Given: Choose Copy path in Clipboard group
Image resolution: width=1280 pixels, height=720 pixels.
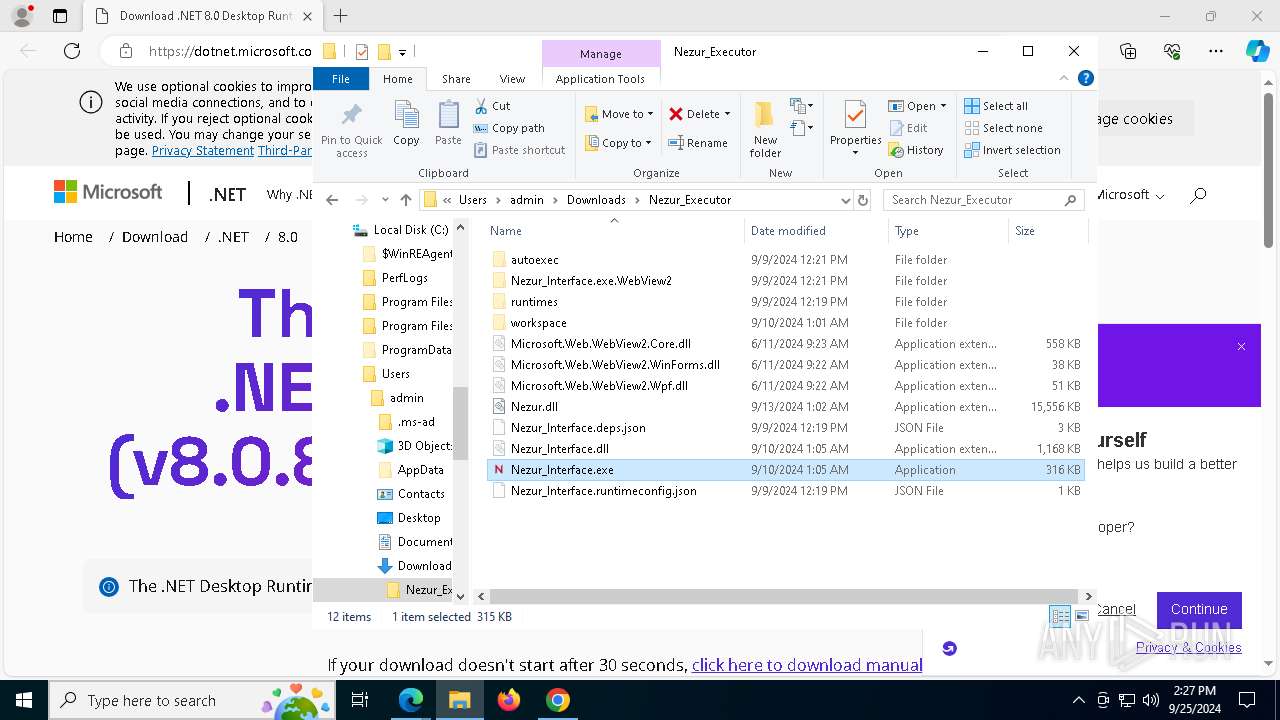Looking at the screenshot, I should (509, 128).
